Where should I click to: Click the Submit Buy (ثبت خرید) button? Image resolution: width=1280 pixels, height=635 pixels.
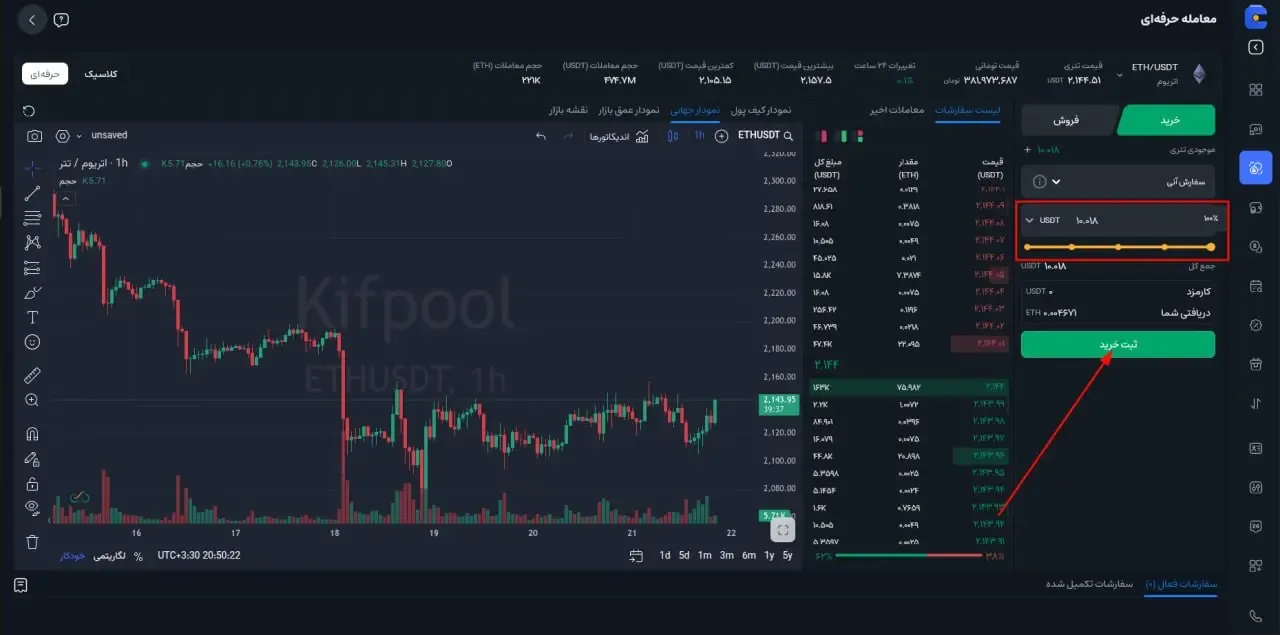1118,344
